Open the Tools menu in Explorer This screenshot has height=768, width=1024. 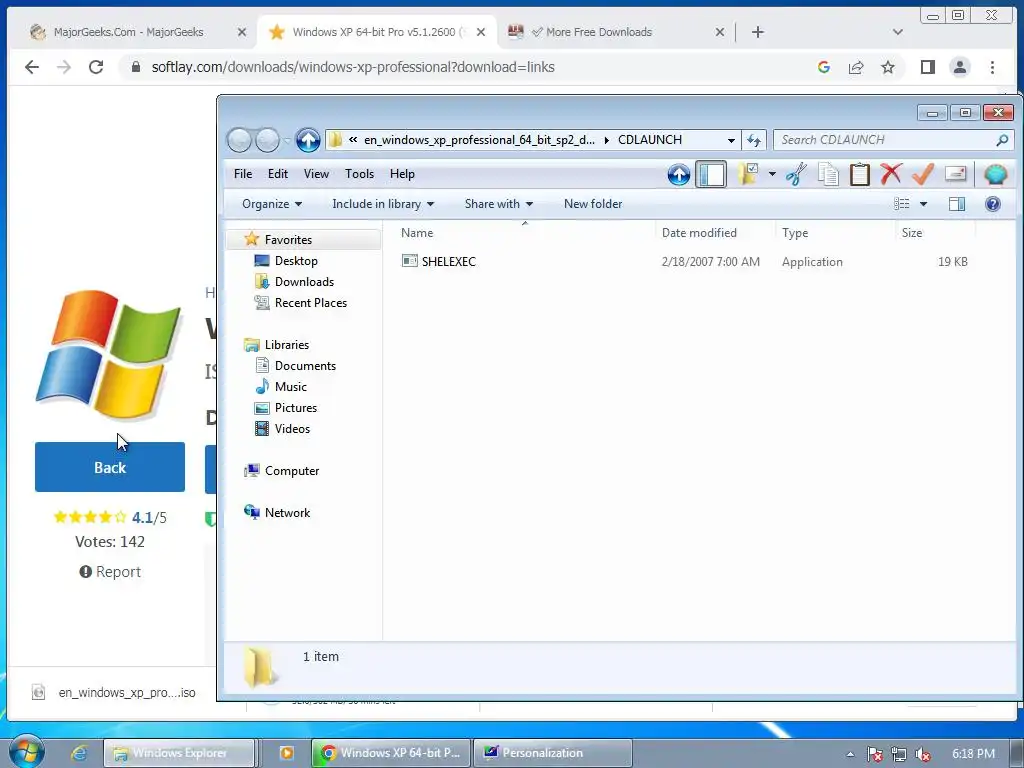tap(359, 174)
